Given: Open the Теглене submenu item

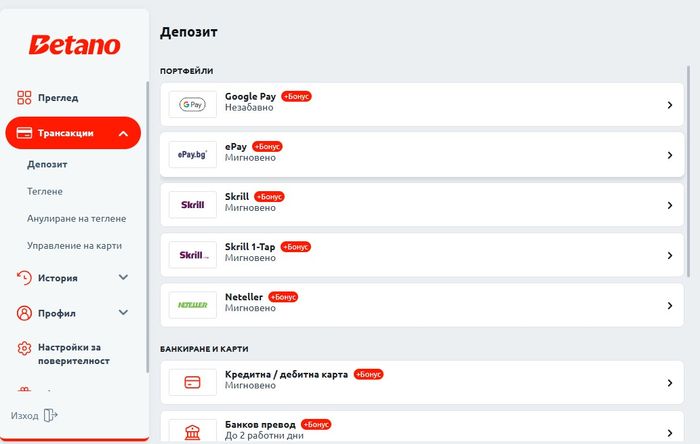Looking at the screenshot, I should [x=45, y=191].
